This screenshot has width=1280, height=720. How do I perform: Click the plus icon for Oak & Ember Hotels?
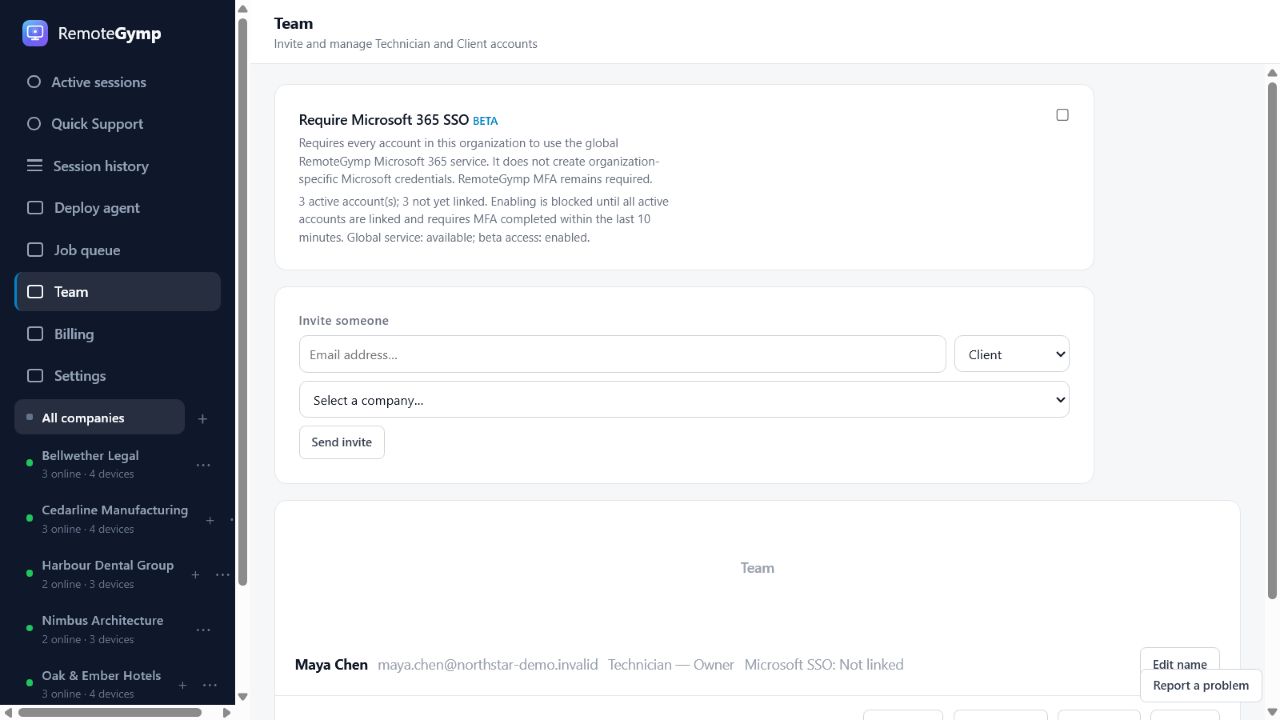pos(182,685)
